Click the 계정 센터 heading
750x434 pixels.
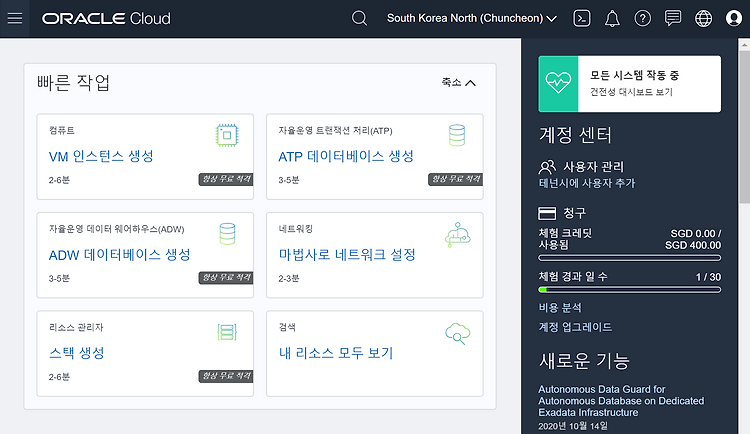575,135
